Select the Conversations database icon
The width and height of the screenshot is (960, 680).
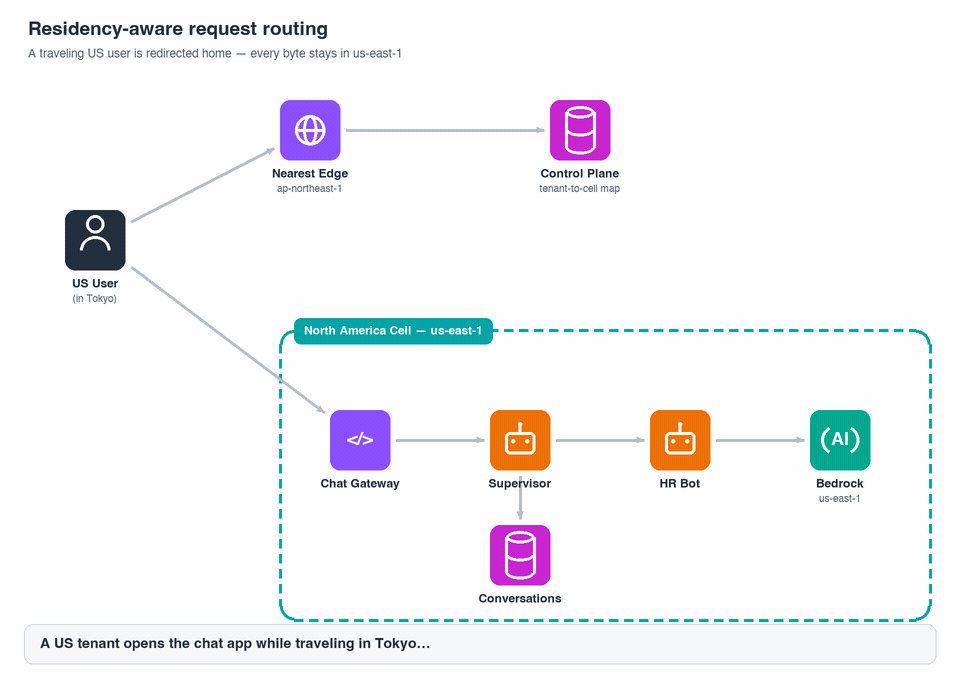click(x=520, y=555)
